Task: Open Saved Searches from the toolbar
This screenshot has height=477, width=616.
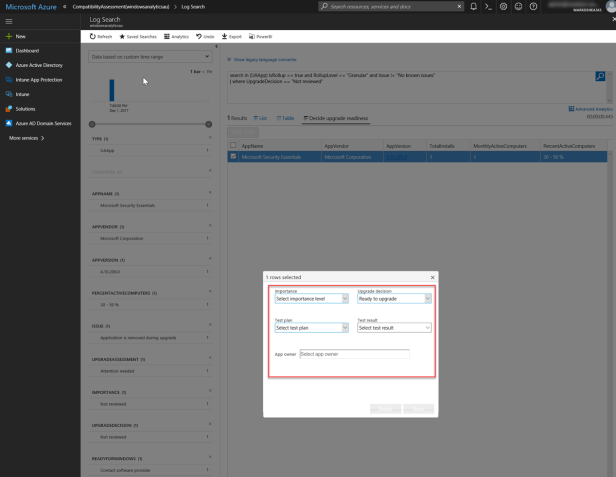Action: coord(139,36)
